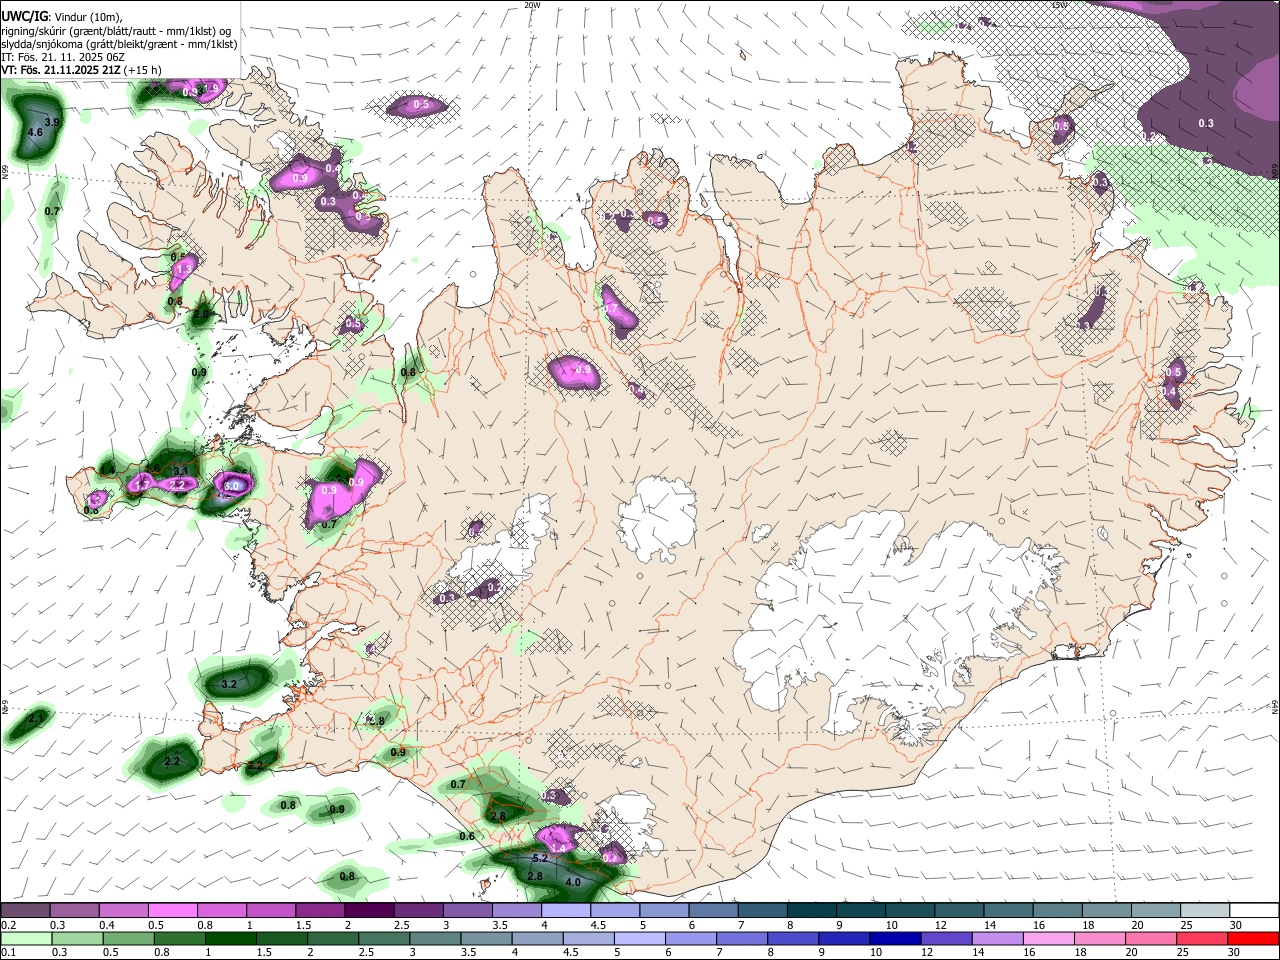Screen dimensions: 1280x960
Task: Select the rain scale swatch starting at 6
Action: (x=690, y=938)
